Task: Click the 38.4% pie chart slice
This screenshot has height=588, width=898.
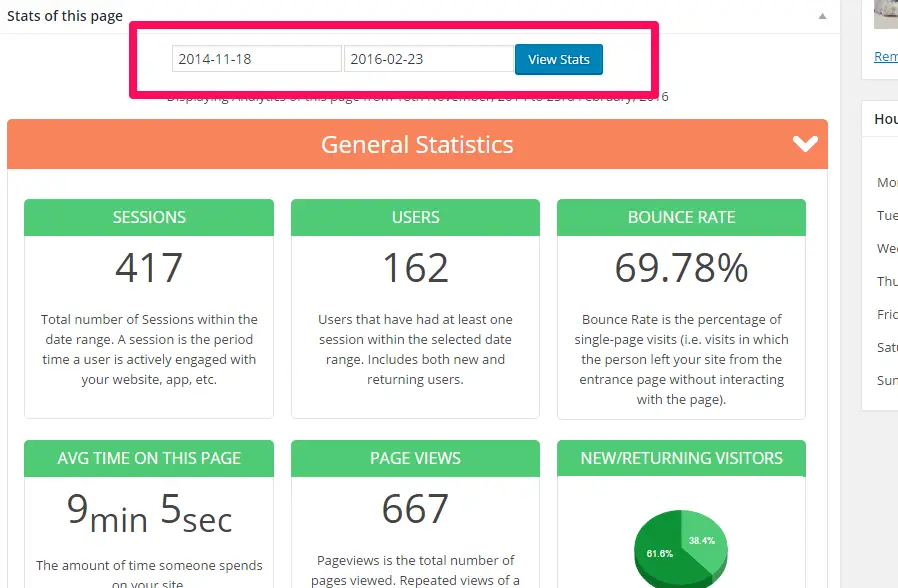Action: point(703,539)
